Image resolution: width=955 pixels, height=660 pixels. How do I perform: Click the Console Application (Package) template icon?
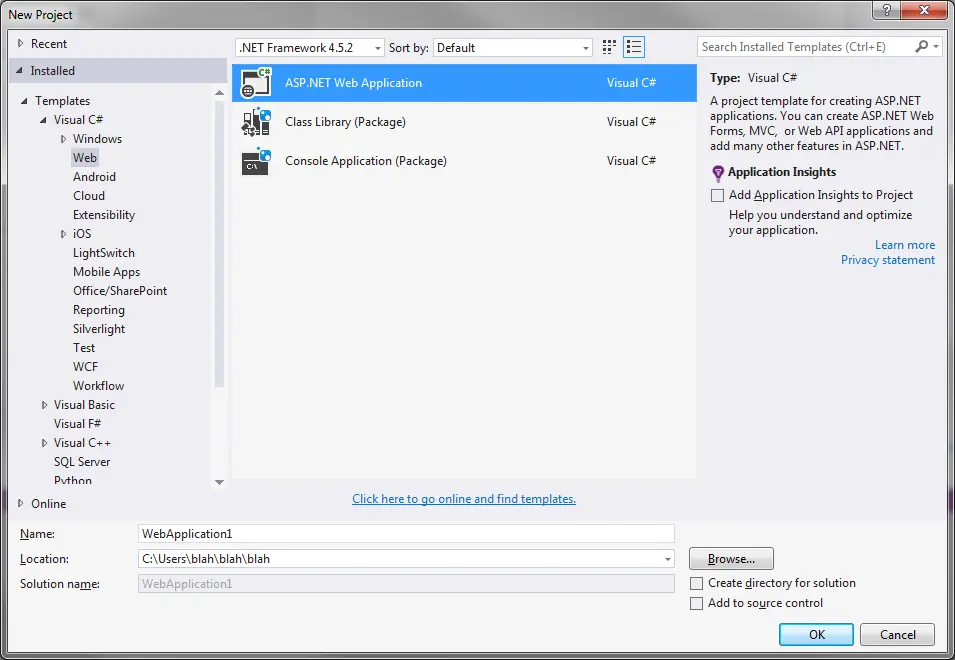click(257, 161)
